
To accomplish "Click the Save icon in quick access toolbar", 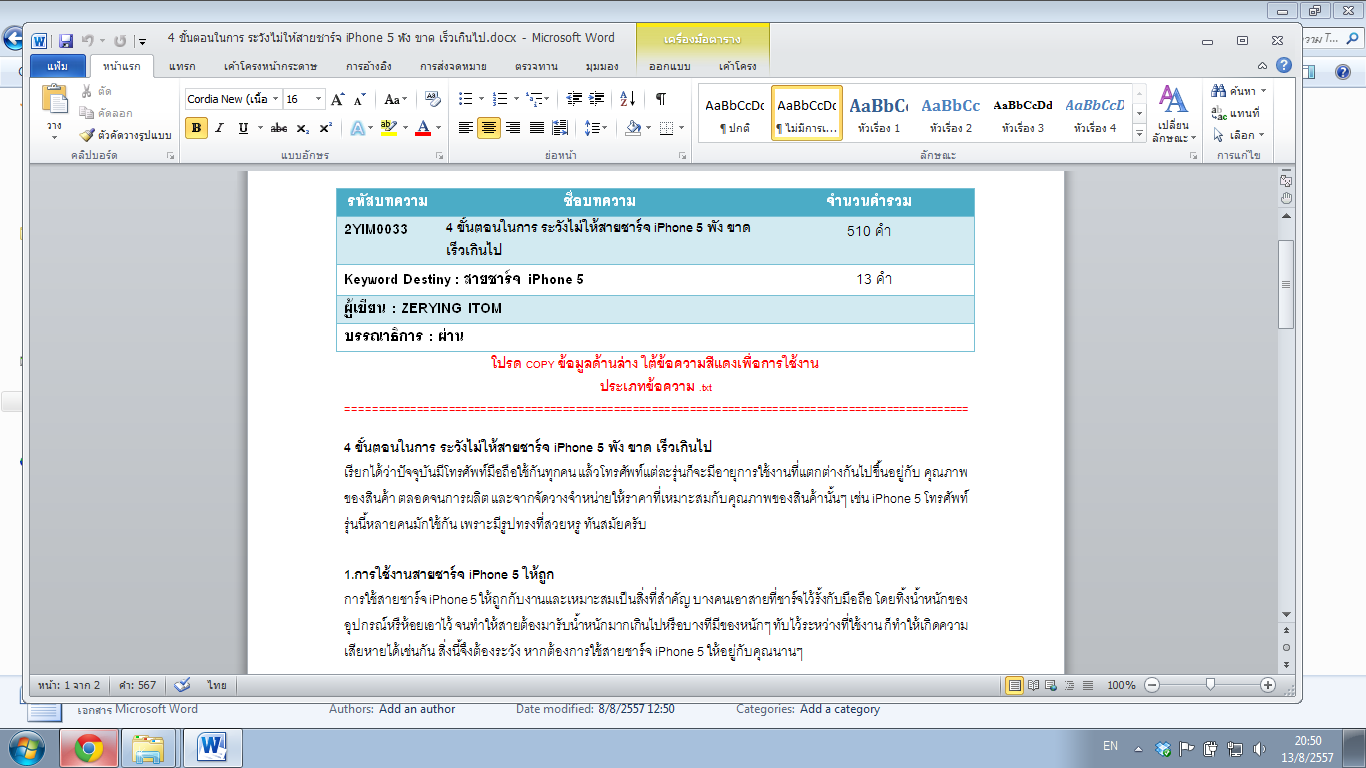I will click(66, 41).
